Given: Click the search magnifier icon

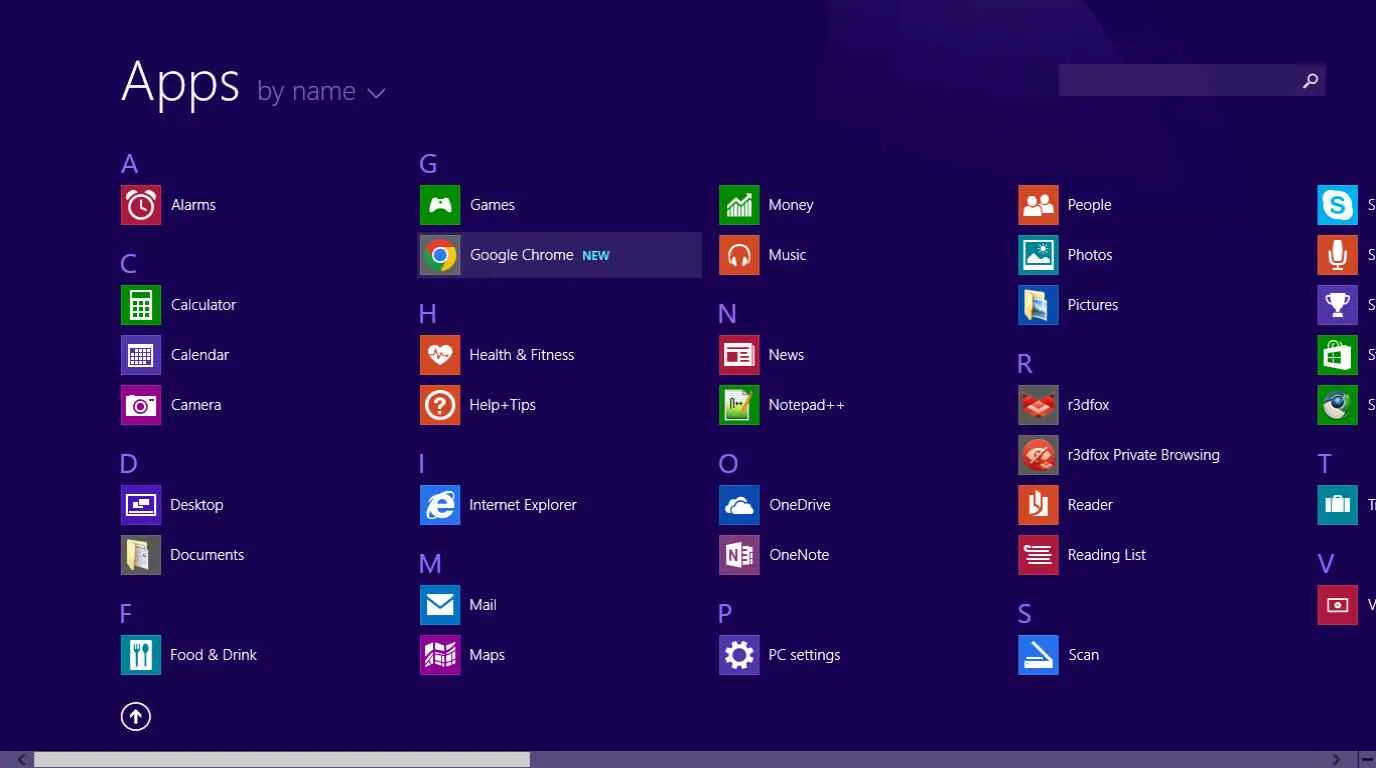Looking at the screenshot, I should click(1311, 81).
